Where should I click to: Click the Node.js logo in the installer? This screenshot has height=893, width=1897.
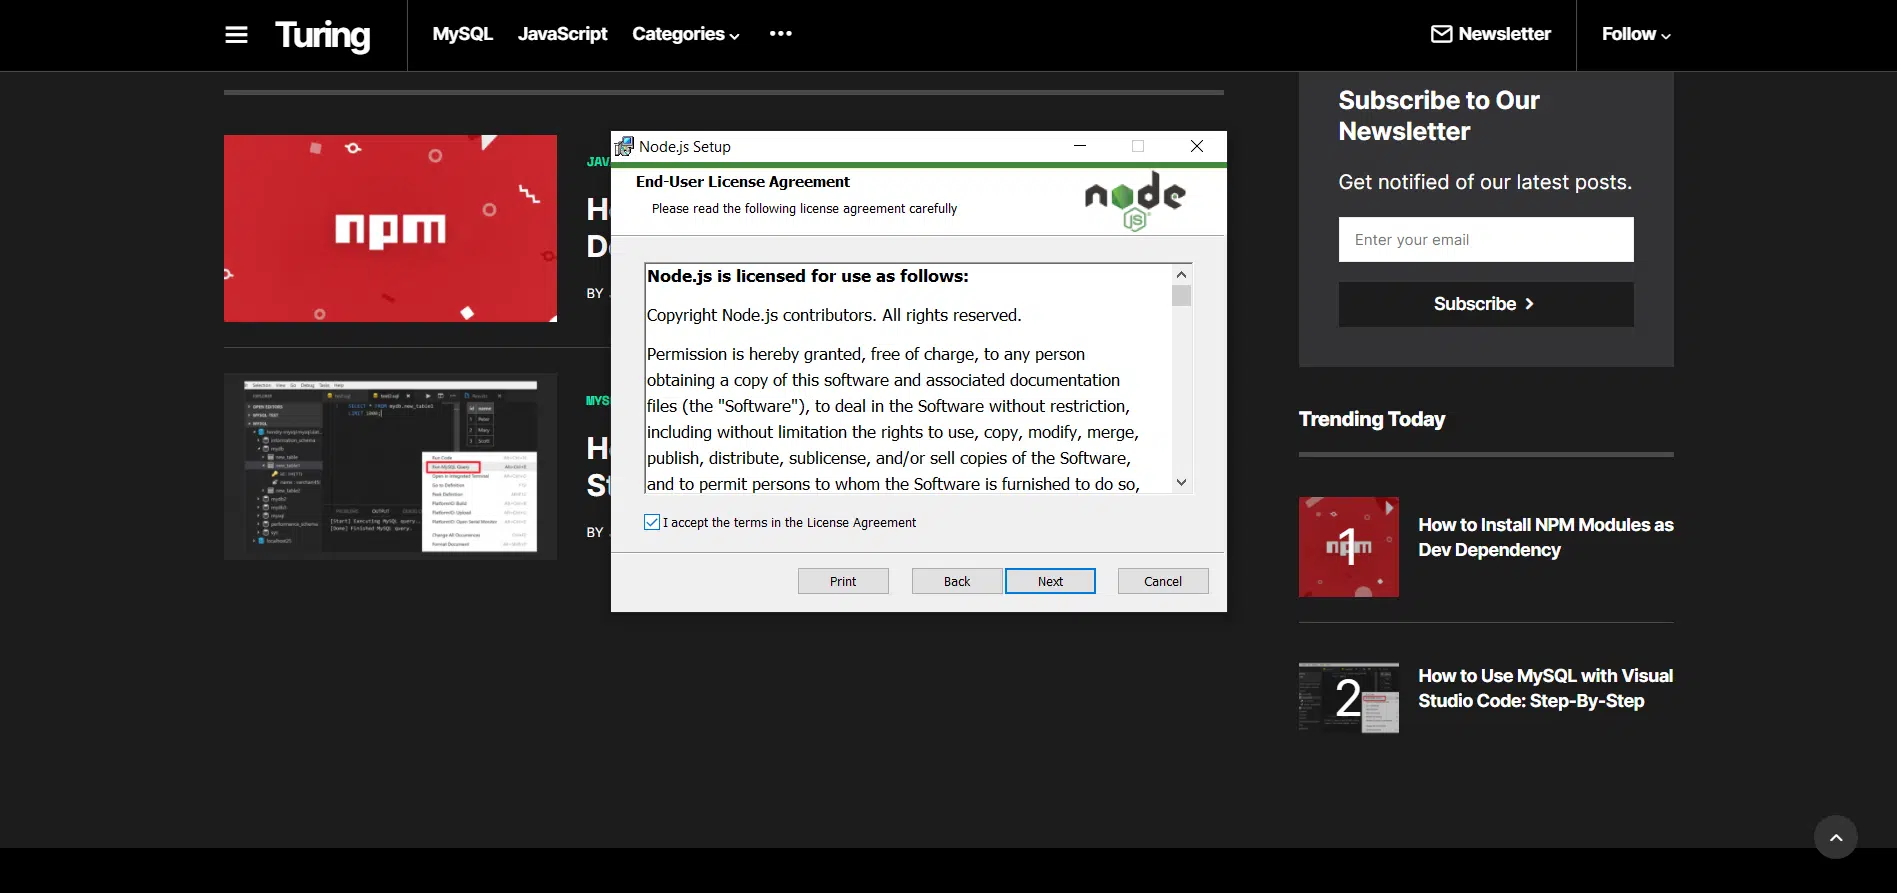tap(1135, 201)
